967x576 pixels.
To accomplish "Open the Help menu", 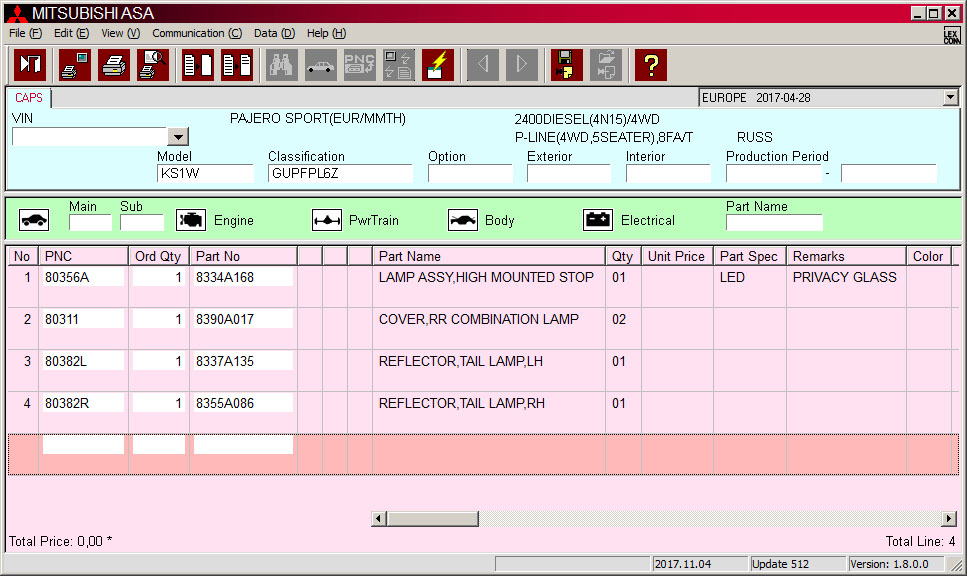I will 326,33.
